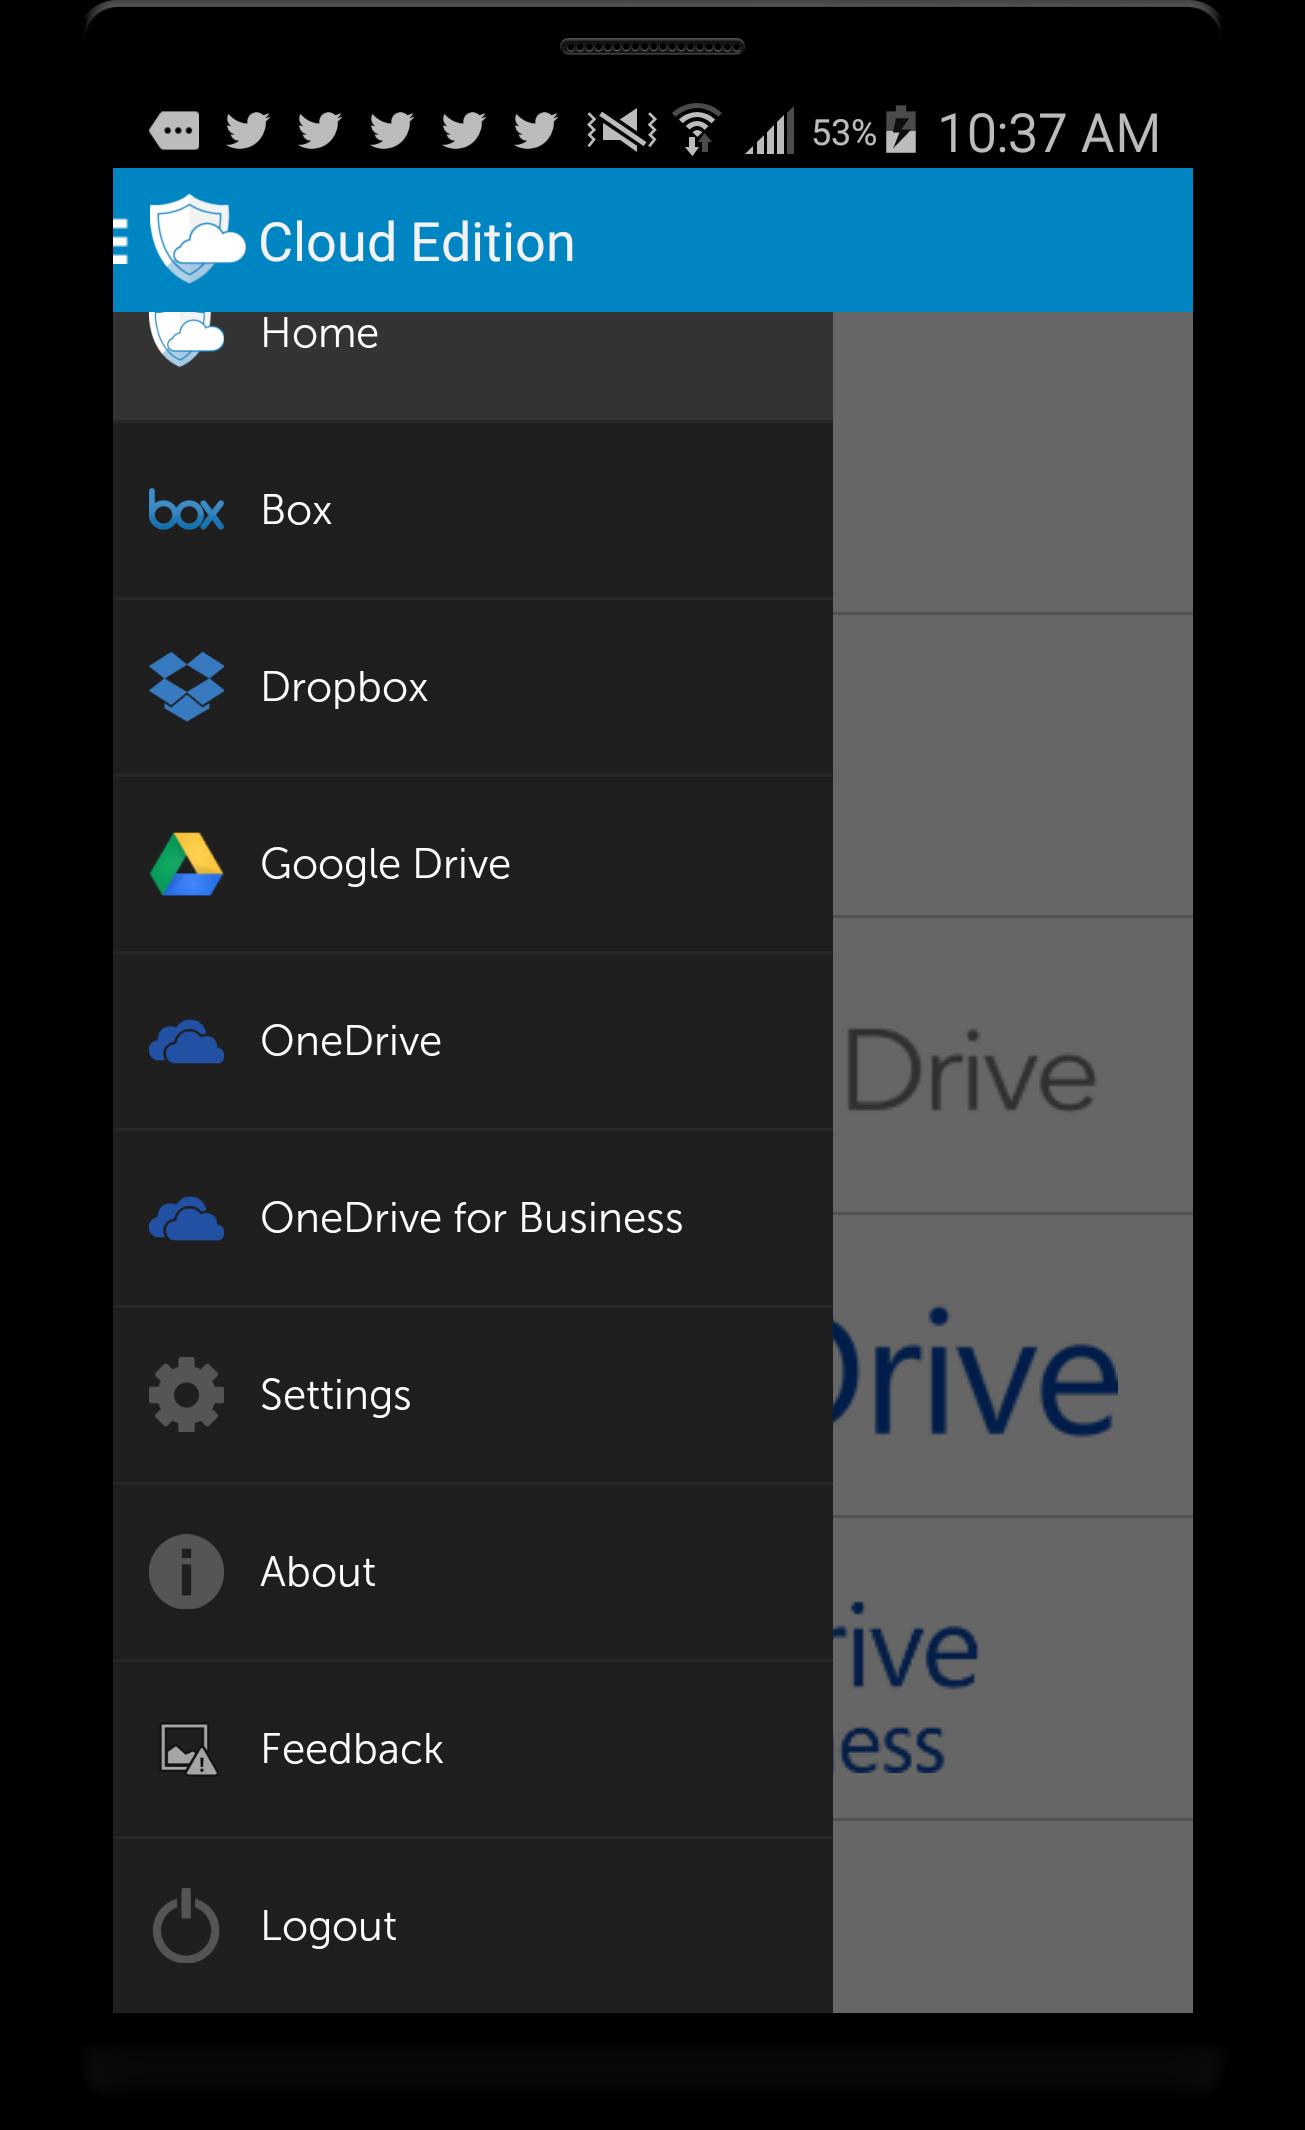Choose Google Drive from the list
This screenshot has height=2130, width=1305.
coord(385,864)
